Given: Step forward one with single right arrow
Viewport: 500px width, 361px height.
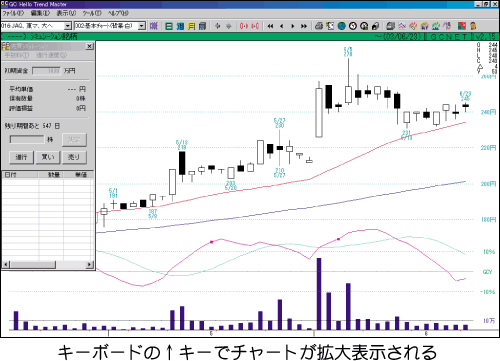Looking at the screenshot, I should click(293, 26).
